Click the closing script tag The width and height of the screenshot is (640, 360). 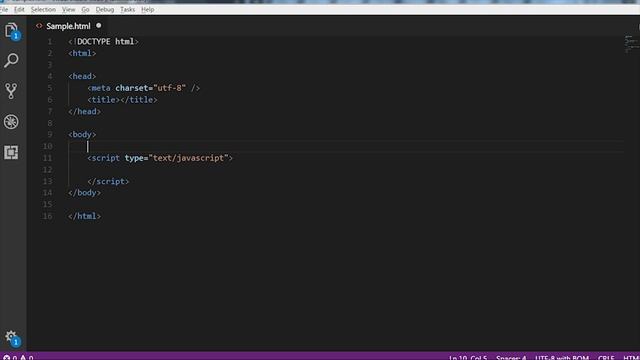(108, 181)
